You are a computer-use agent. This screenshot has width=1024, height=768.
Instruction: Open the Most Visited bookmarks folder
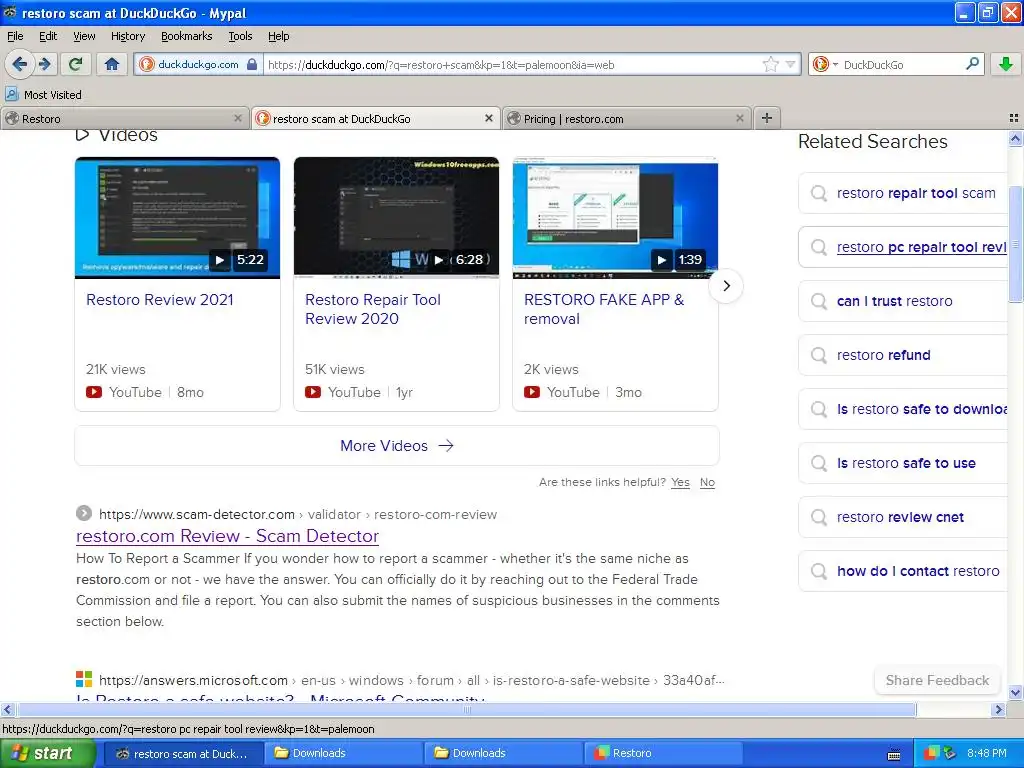[x=44, y=95]
